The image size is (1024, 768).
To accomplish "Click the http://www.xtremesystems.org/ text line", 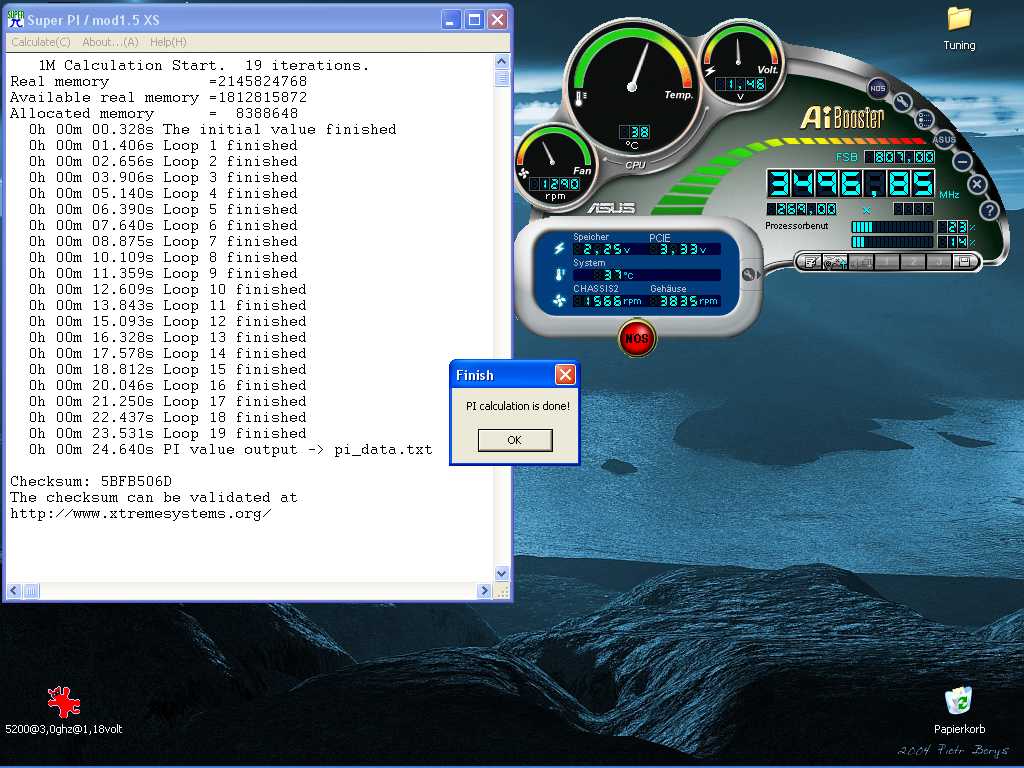I will coord(140,513).
